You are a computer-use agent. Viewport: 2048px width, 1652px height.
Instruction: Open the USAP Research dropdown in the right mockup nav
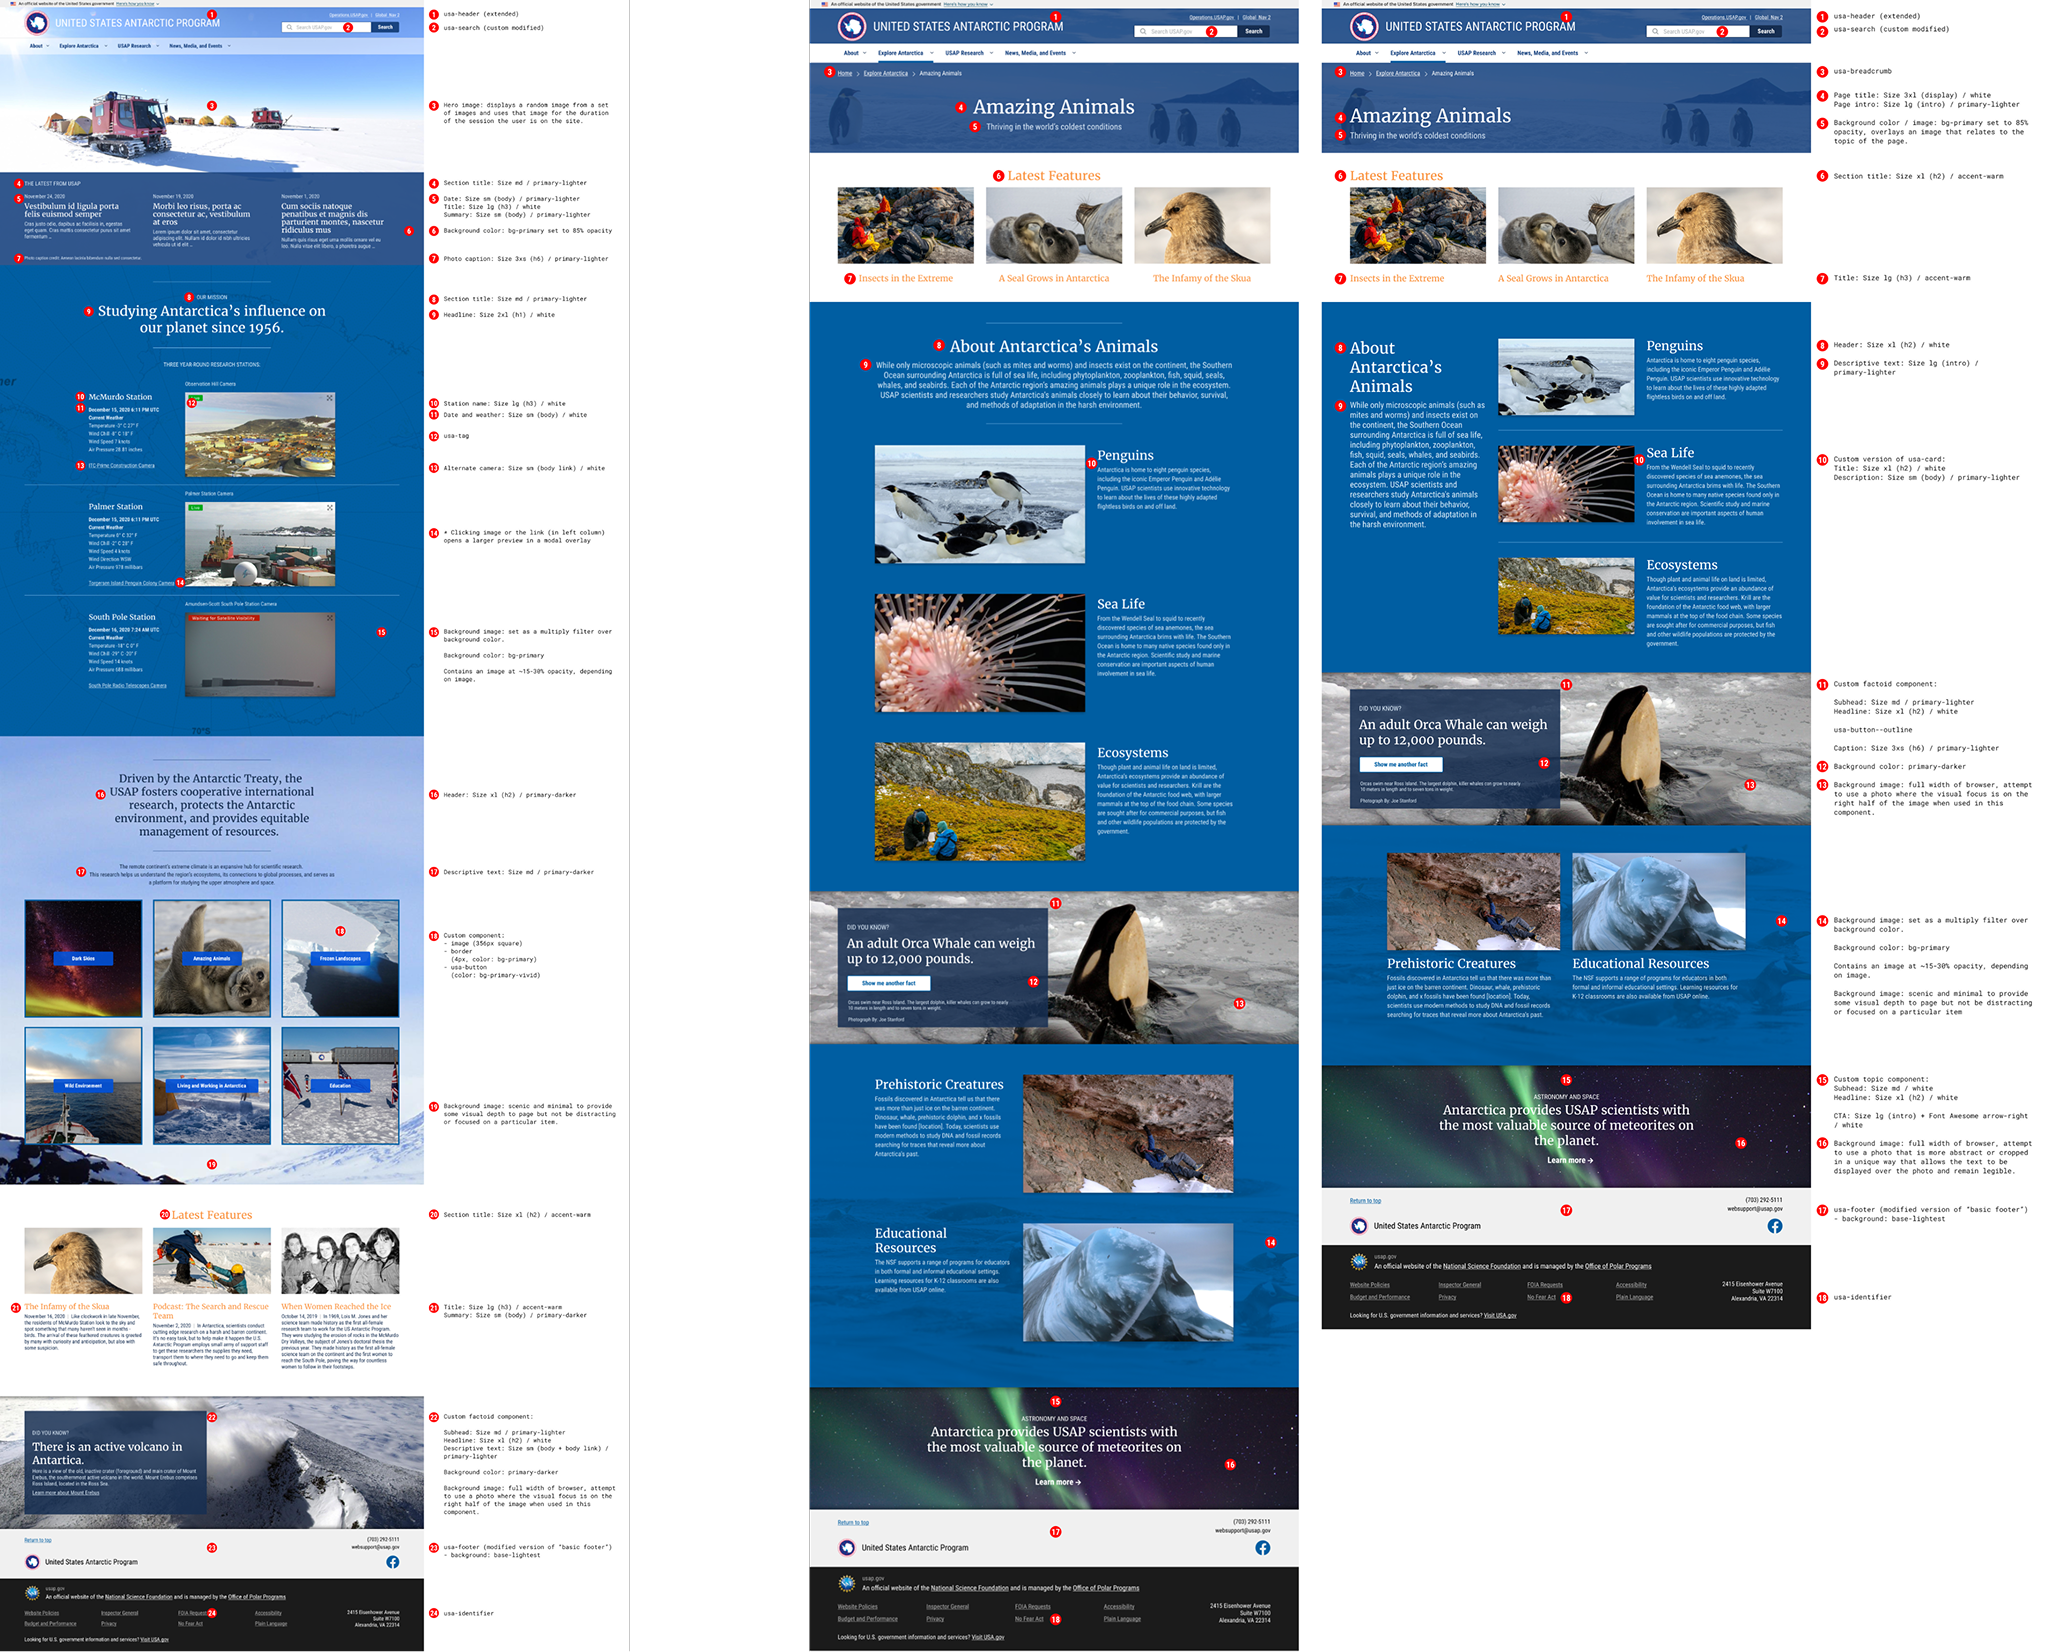tap(1478, 53)
